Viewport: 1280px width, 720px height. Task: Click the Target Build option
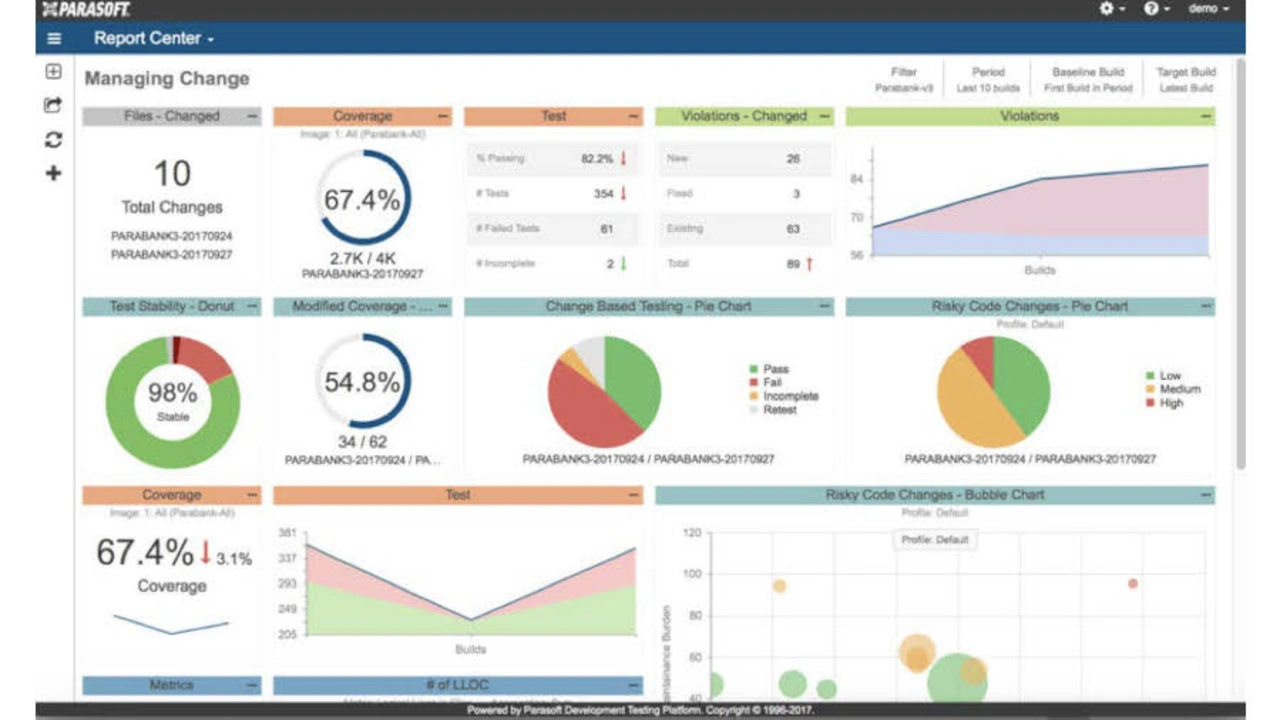tap(1186, 79)
